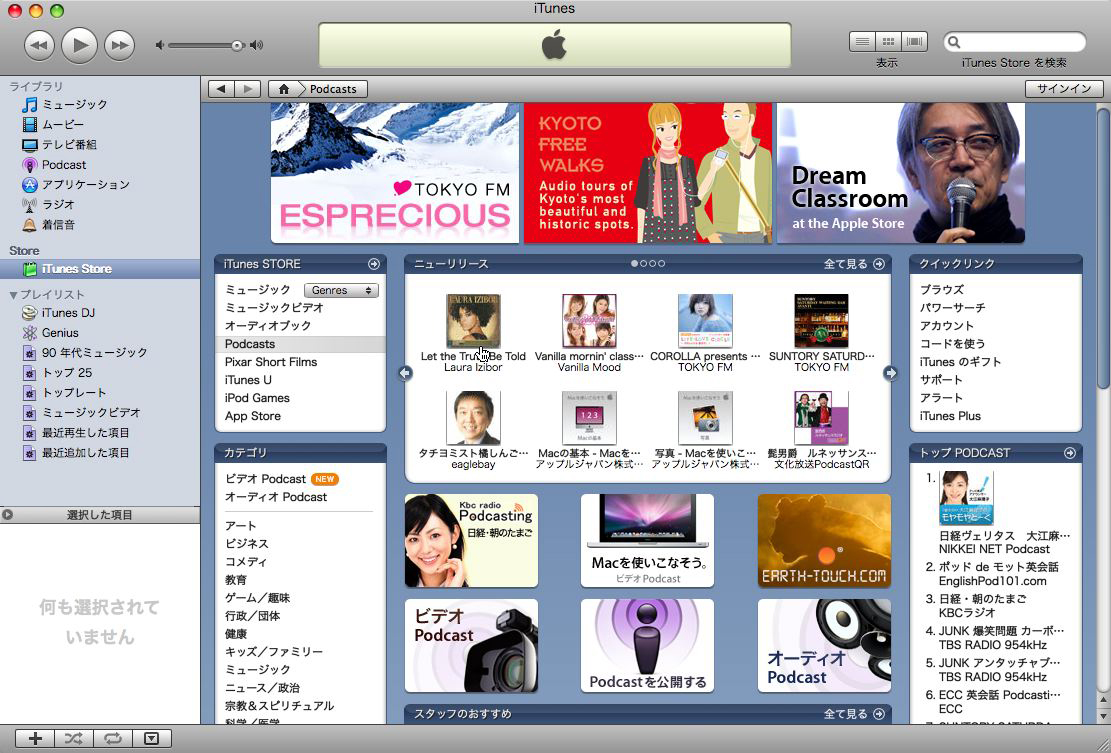
Task: Select Podcasts breadcrumb
Action: 333,89
